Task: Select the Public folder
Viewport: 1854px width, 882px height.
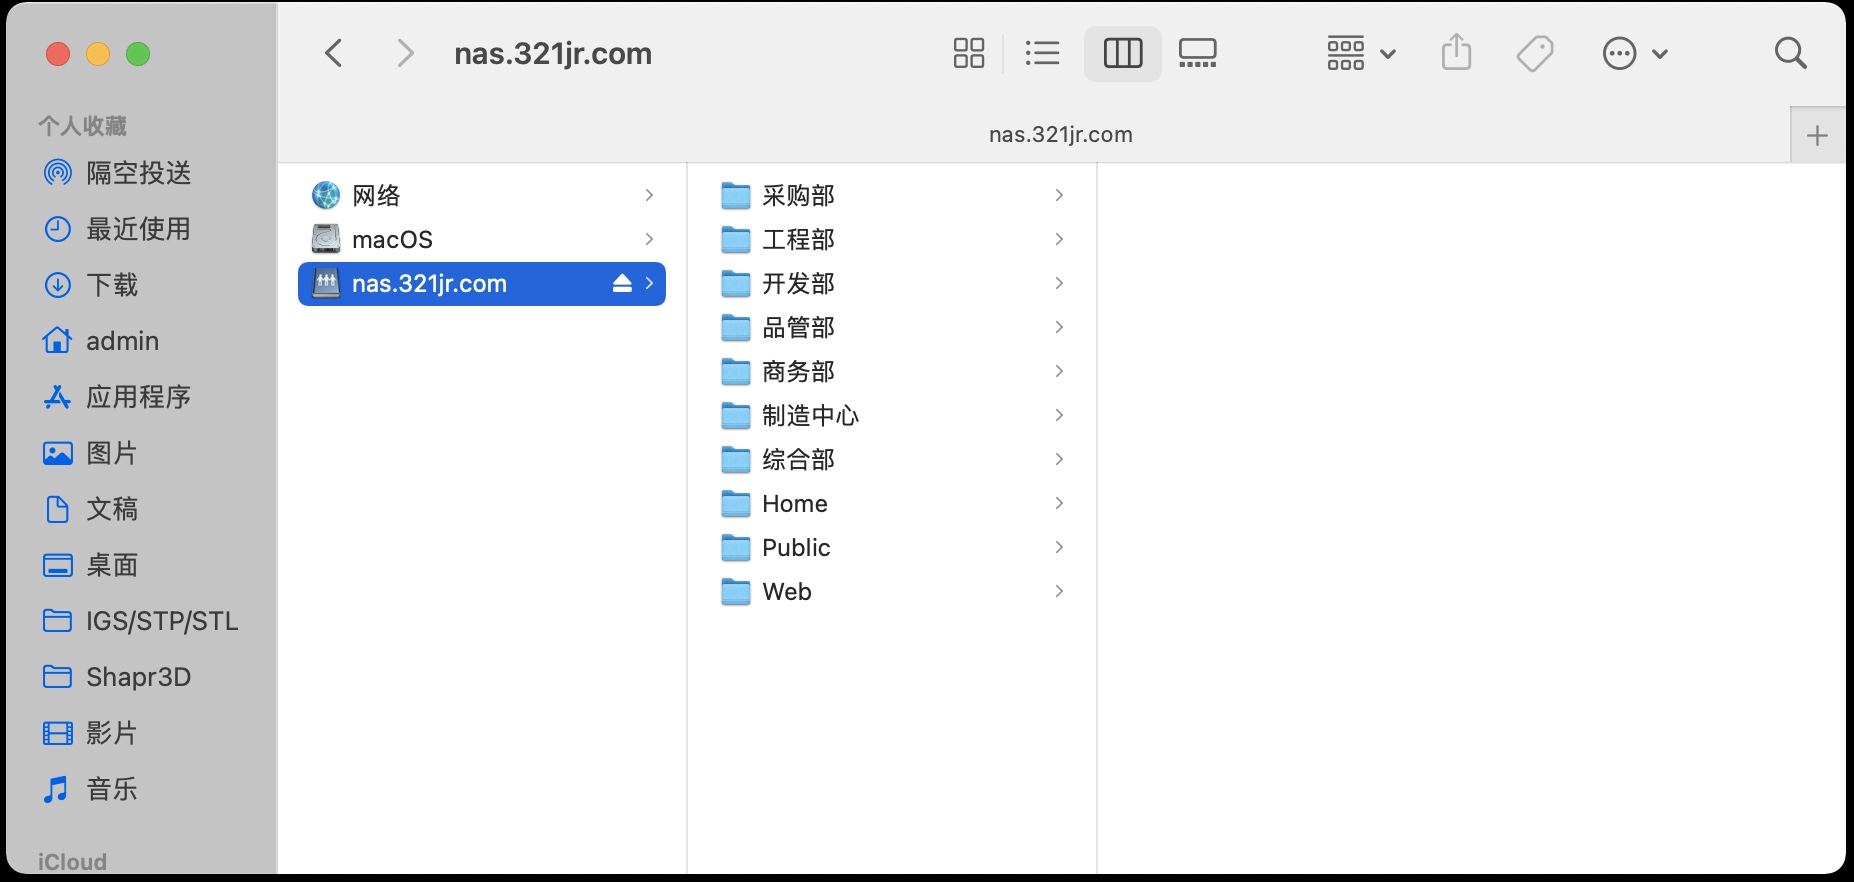Action: [x=892, y=547]
